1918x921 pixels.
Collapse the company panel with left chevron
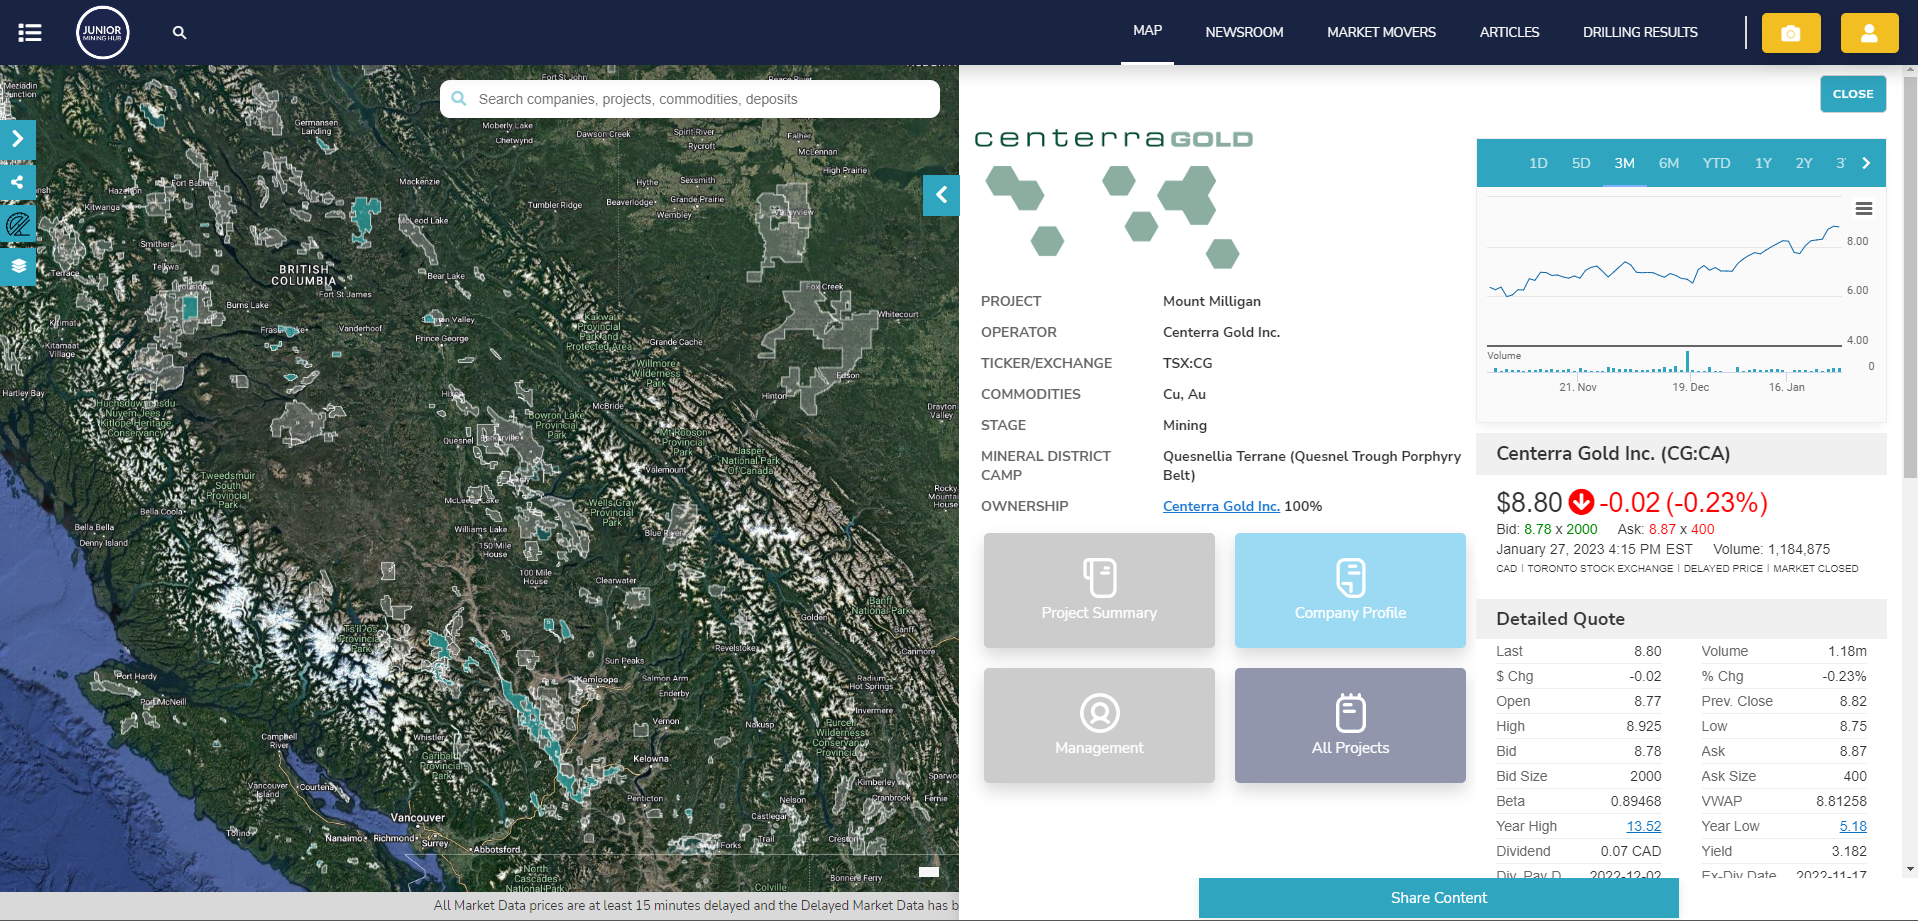coord(940,195)
